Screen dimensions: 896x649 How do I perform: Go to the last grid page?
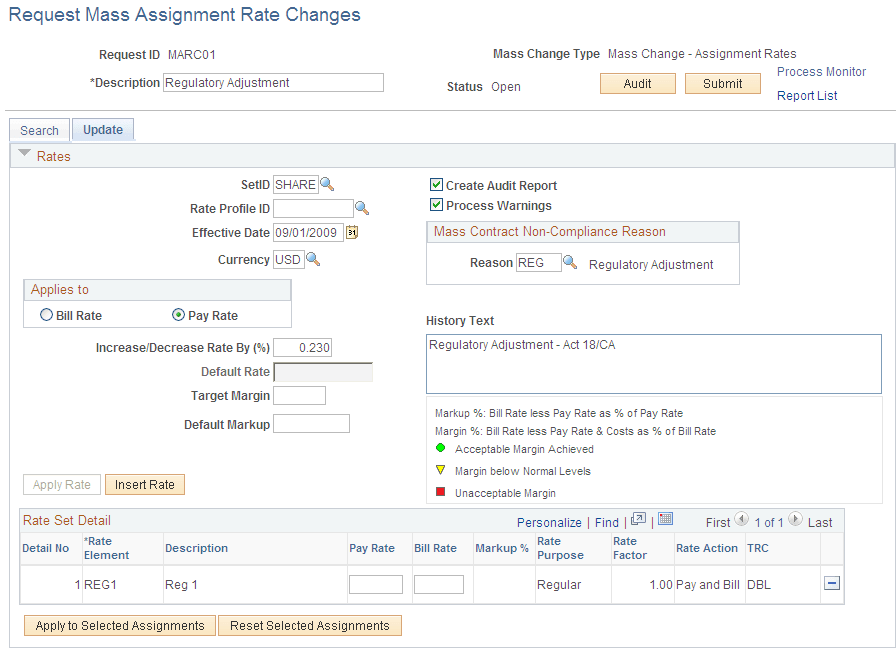(x=818, y=521)
